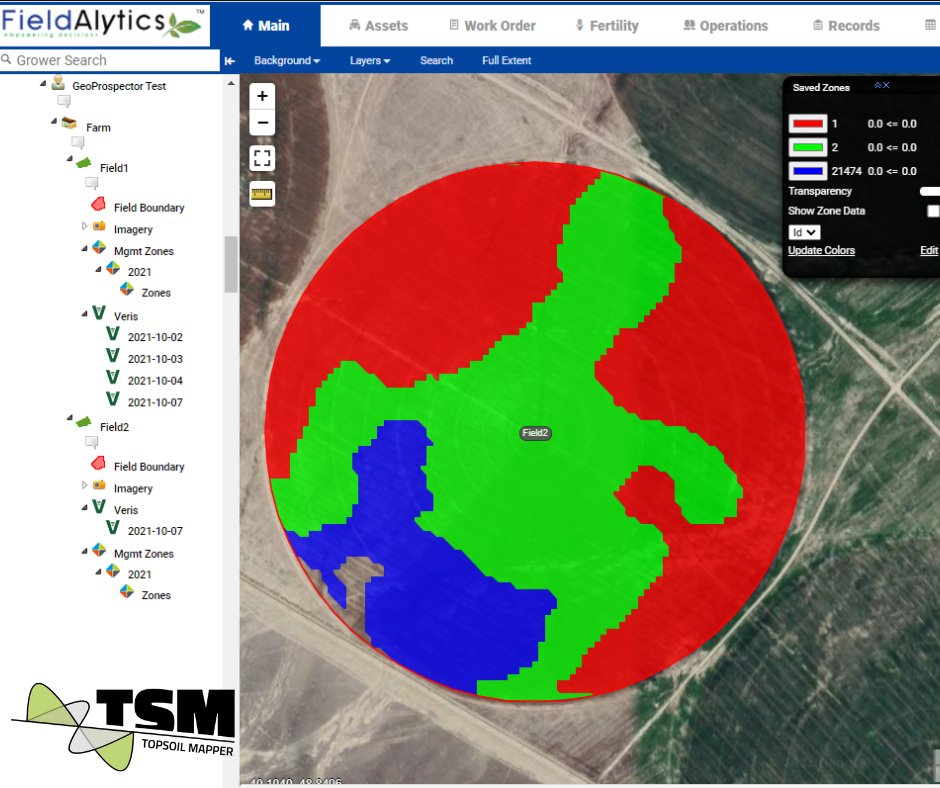
Task: Click the comment icon under Farm
Action: [x=78, y=142]
